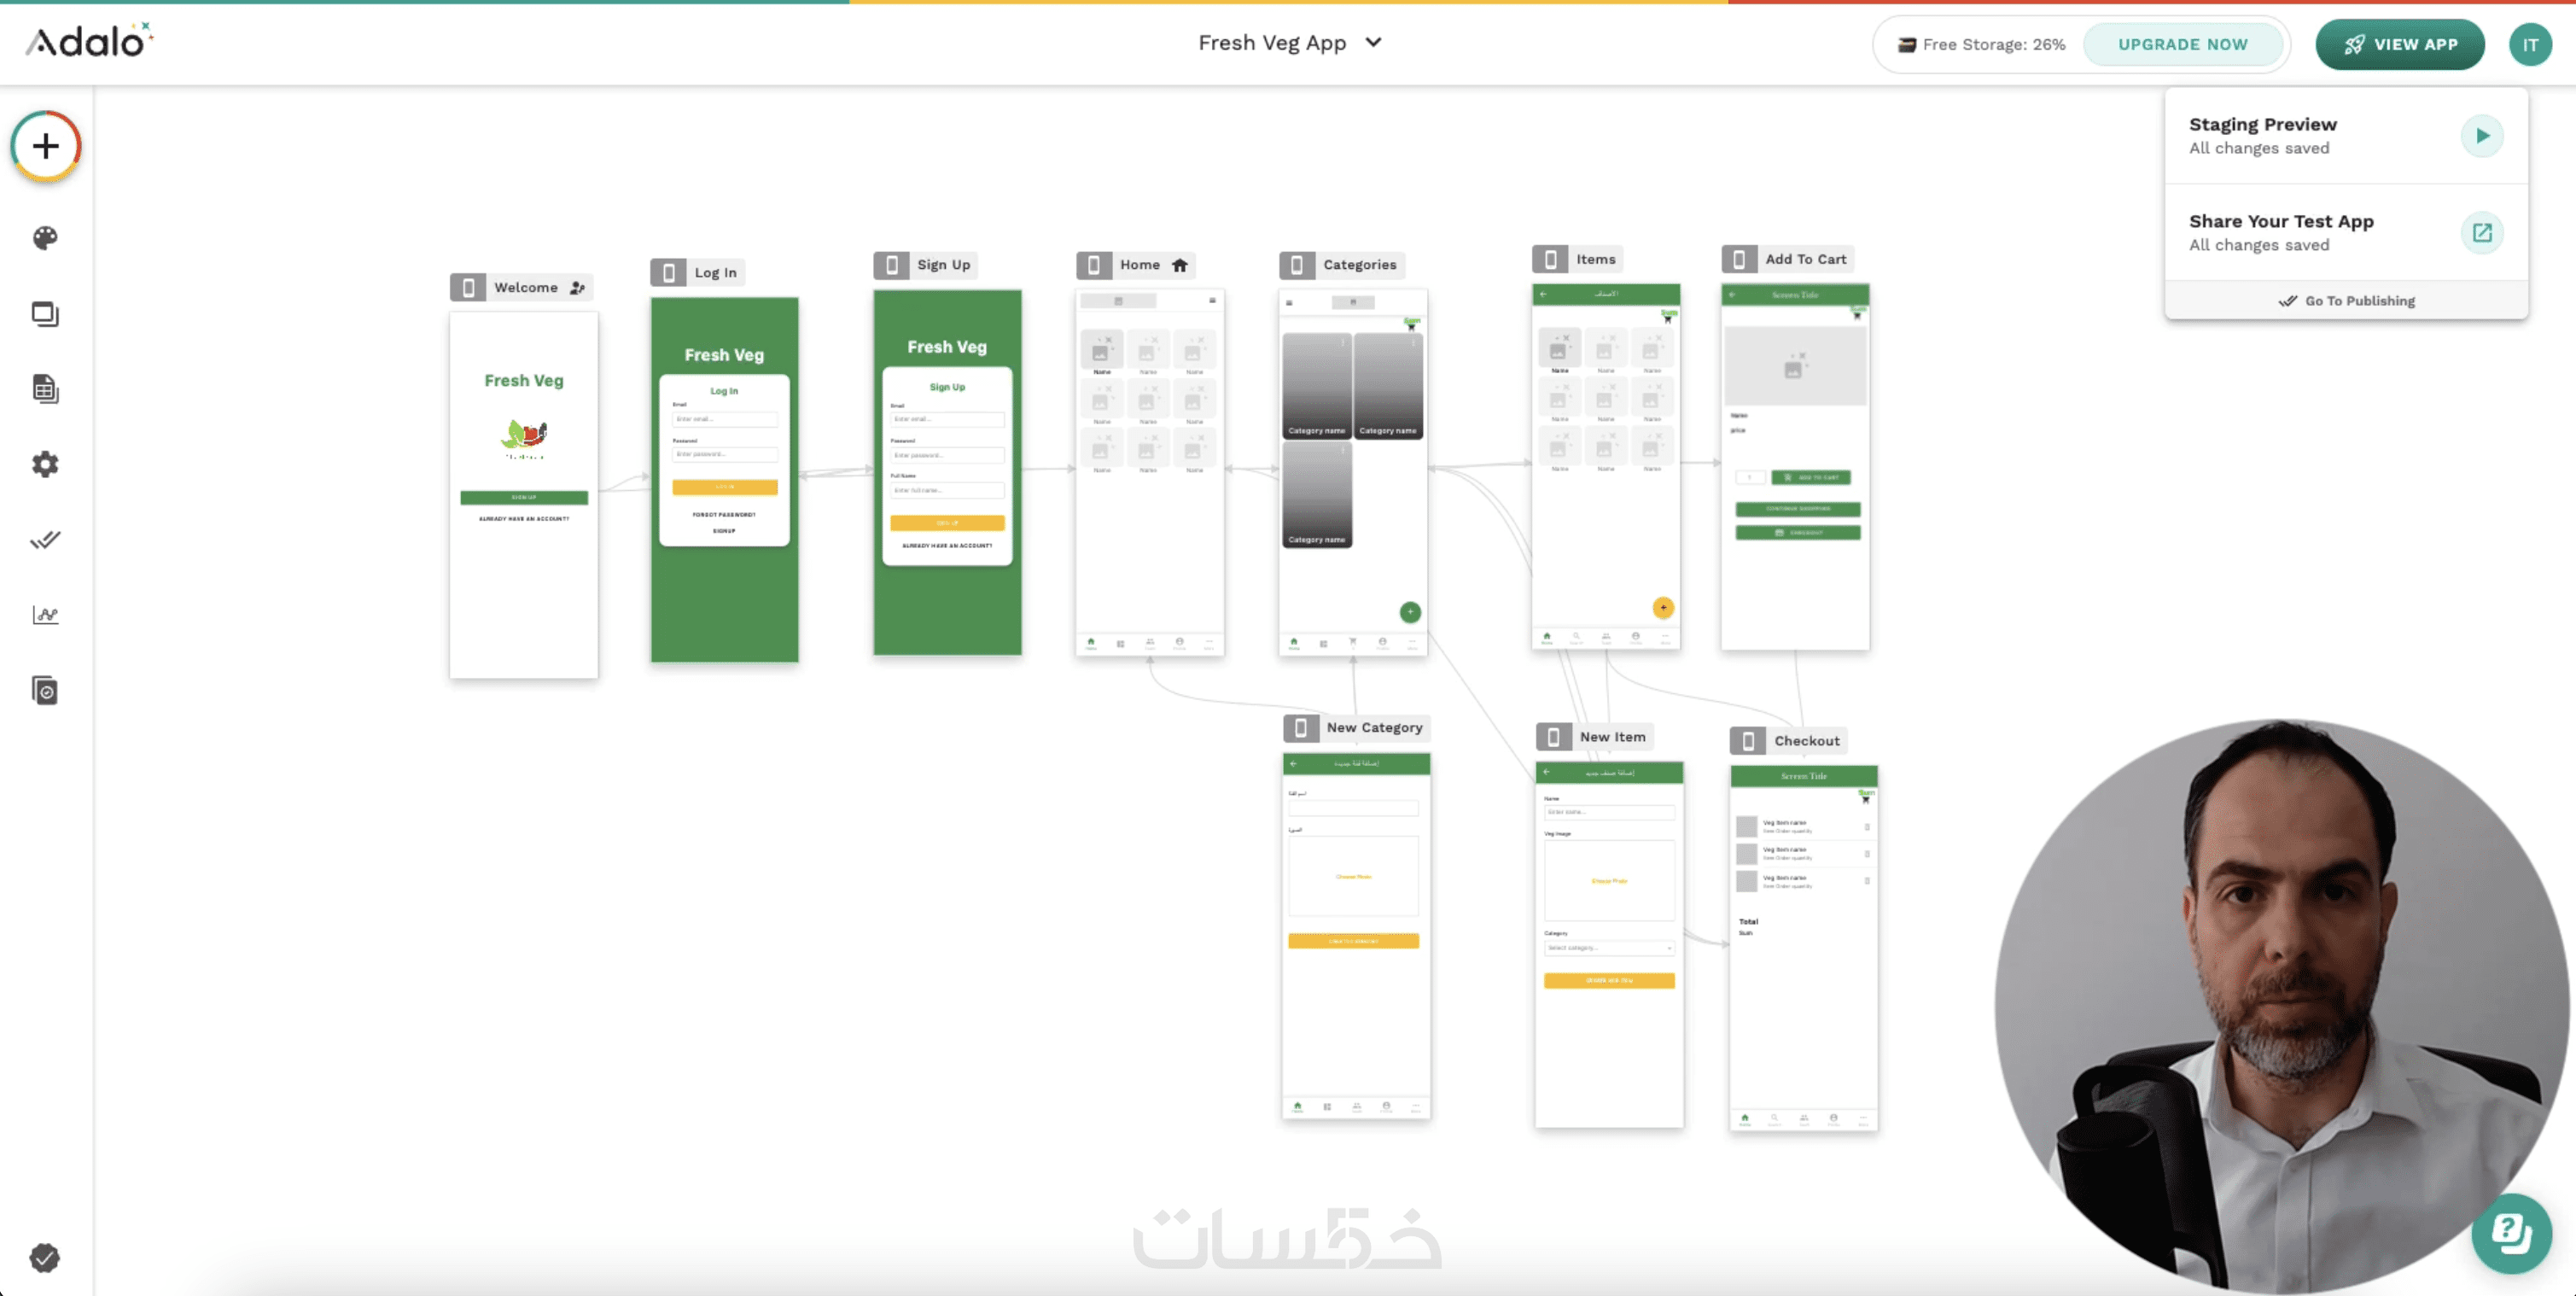Open the Publish double-checkmark icon

coord(45,540)
